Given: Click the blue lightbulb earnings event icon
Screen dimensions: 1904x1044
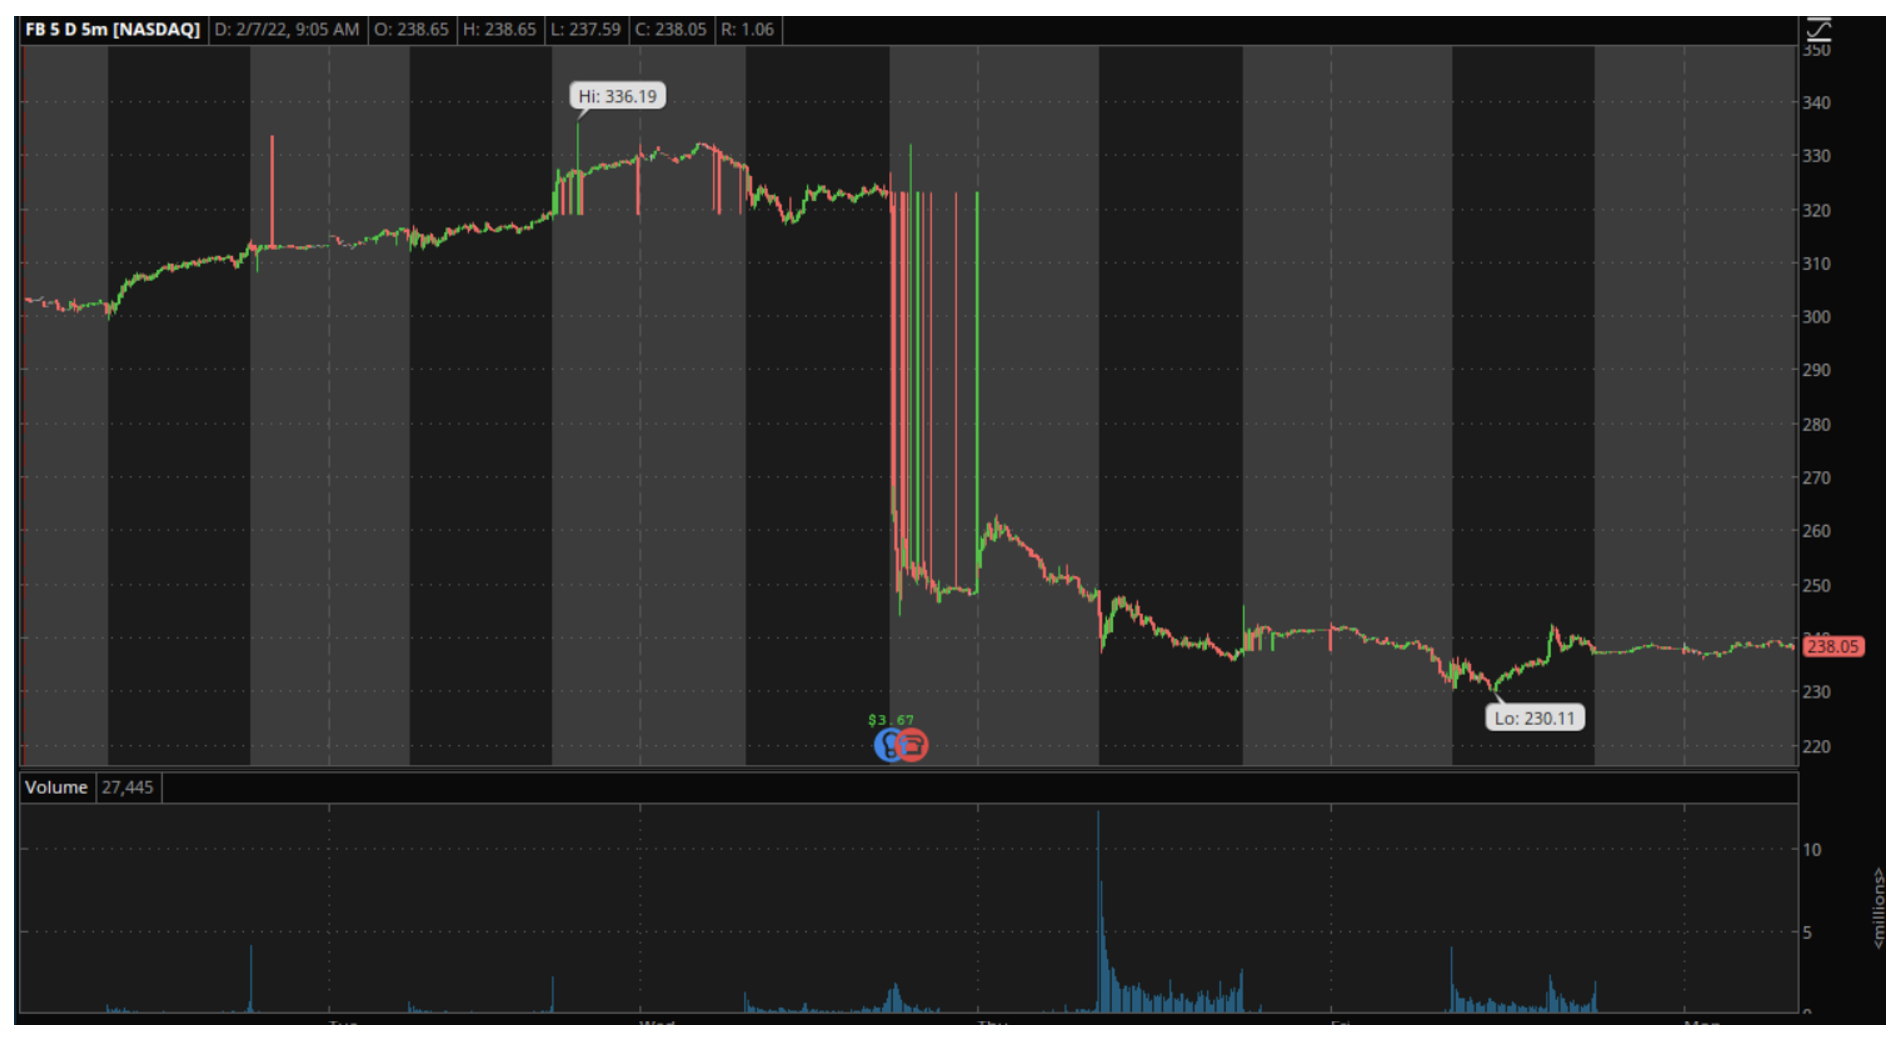Looking at the screenshot, I should click(x=887, y=745).
